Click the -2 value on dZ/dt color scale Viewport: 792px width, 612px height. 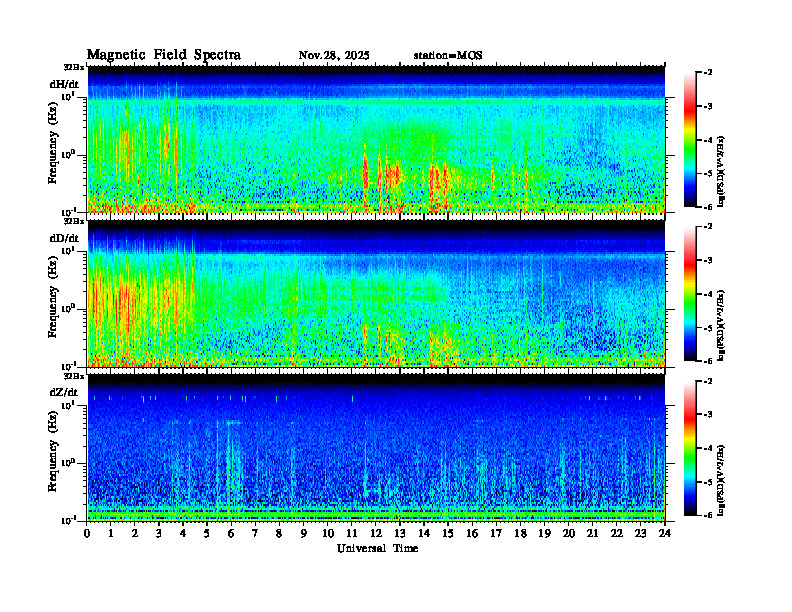click(x=707, y=381)
